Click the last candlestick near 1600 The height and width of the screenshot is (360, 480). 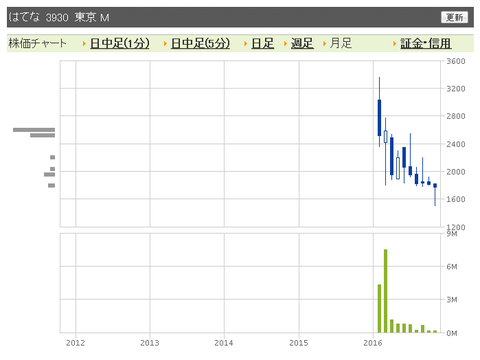pos(435,194)
